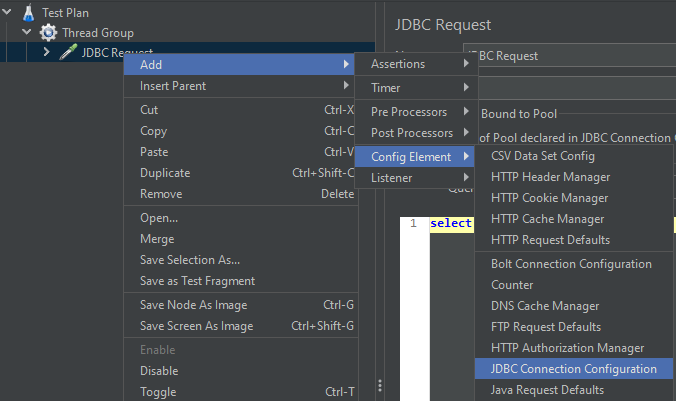The height and width of the screenshot is (401, 676).
Task: Add Java Request Defaults
Action: [574, 390]
